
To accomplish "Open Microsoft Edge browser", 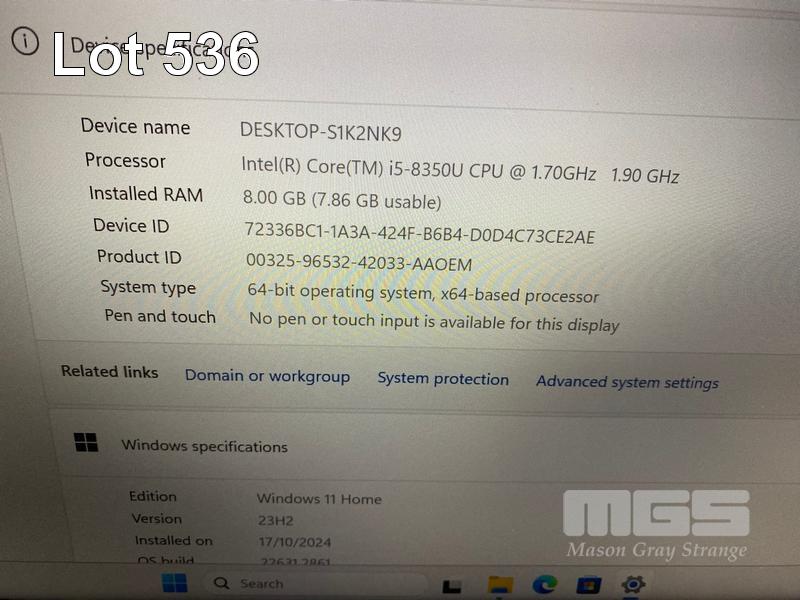I will coord(544,585).
